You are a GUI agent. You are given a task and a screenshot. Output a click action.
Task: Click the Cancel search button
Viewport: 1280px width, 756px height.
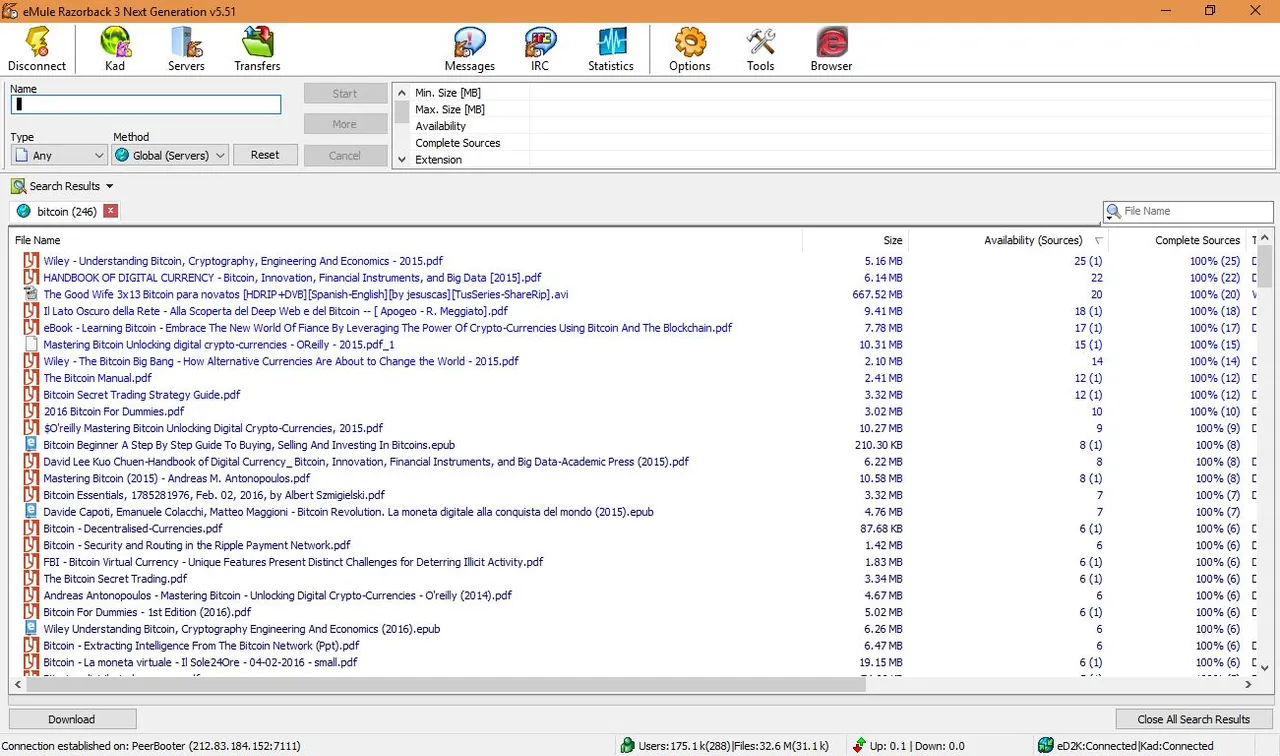click(345, 155)
